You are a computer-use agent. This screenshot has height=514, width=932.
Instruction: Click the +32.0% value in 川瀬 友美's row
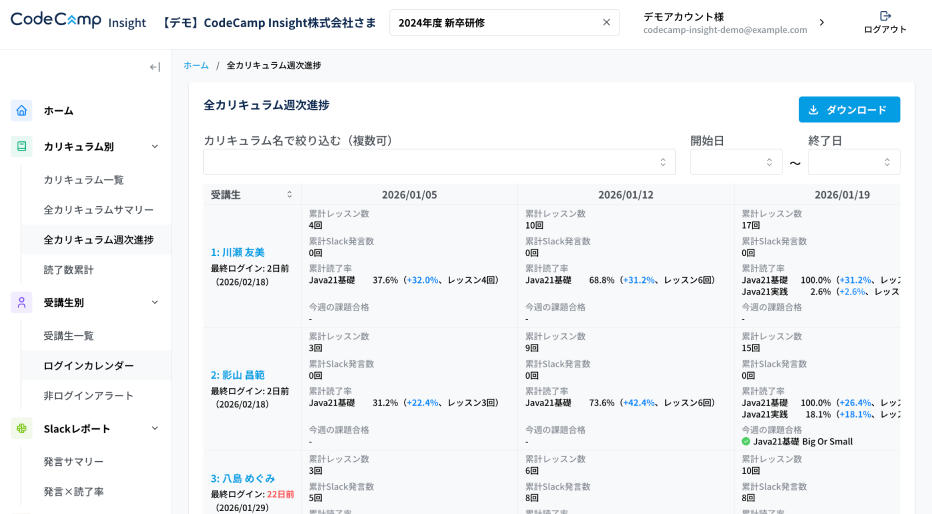coord(422,280)
